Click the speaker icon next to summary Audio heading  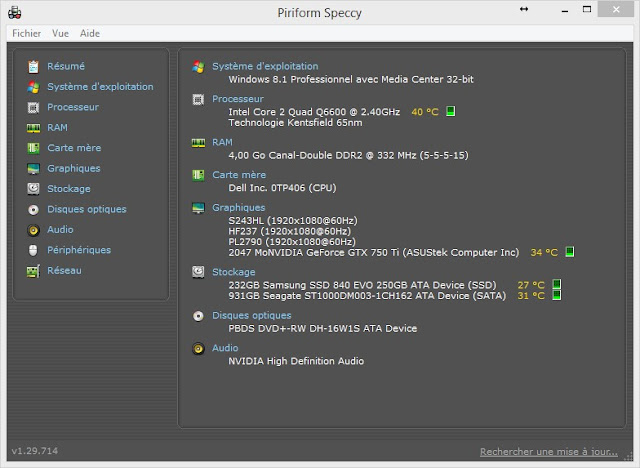coord(198,348)
